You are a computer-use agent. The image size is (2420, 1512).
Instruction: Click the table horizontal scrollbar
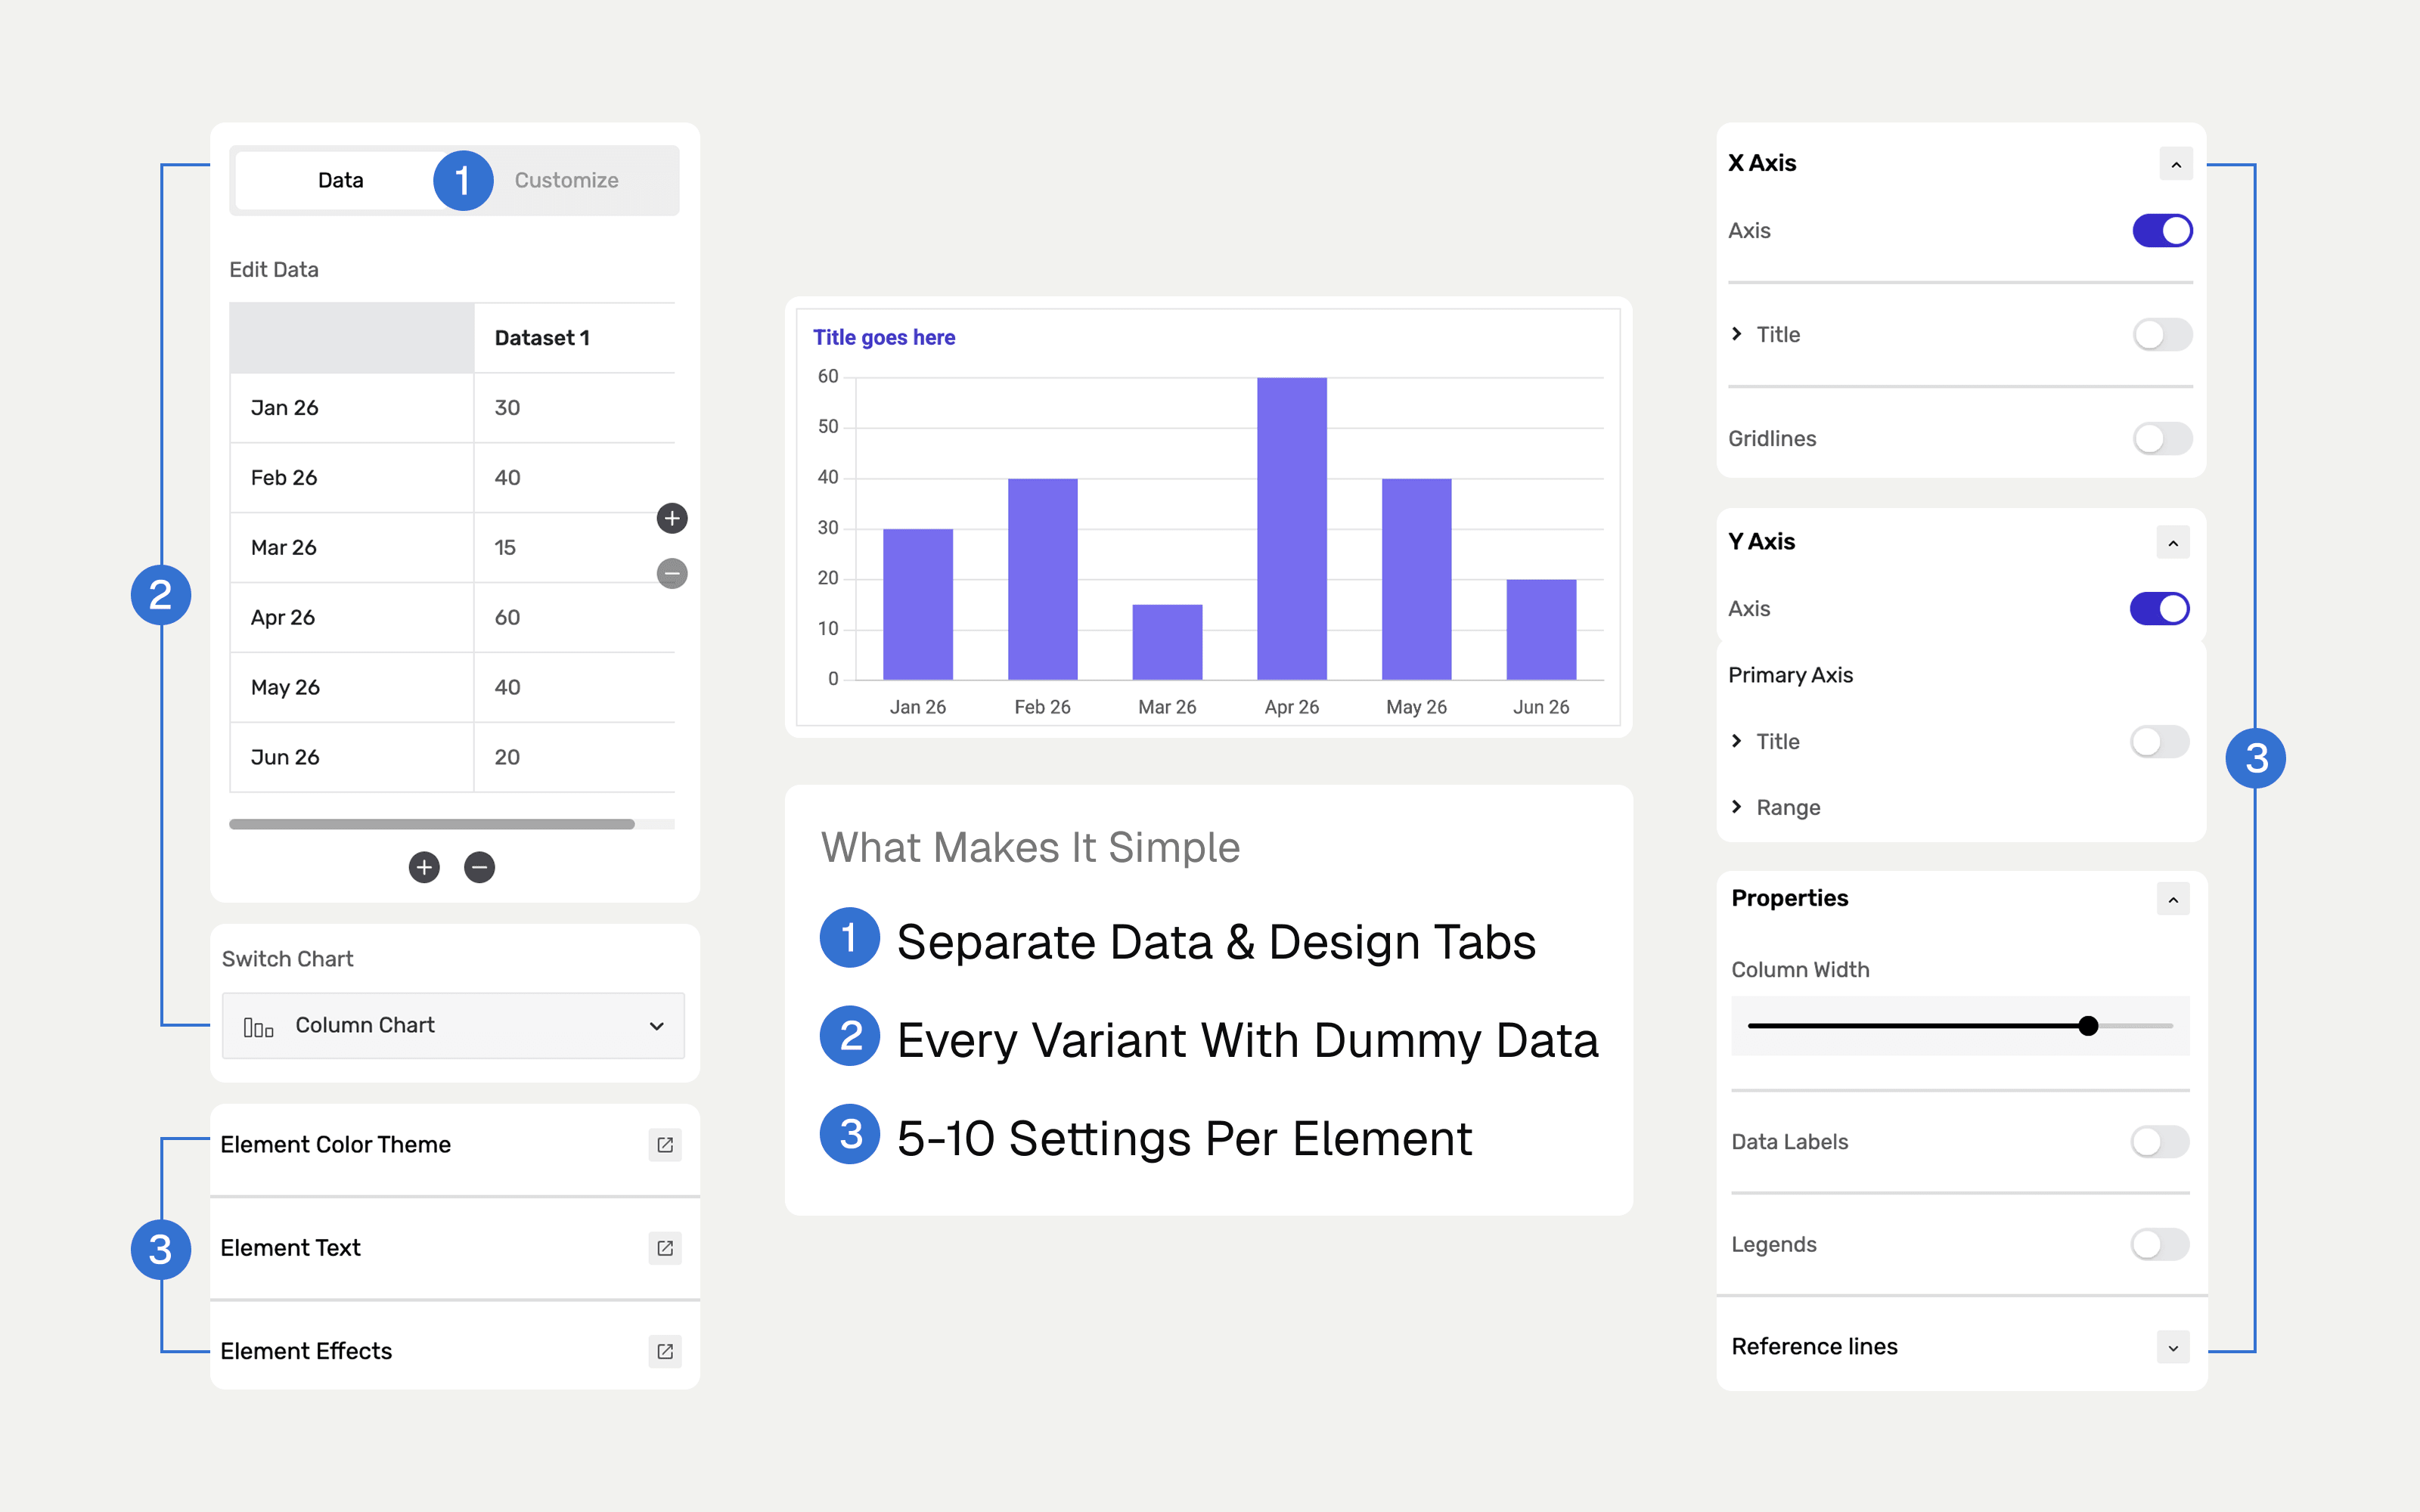(432, 824)
